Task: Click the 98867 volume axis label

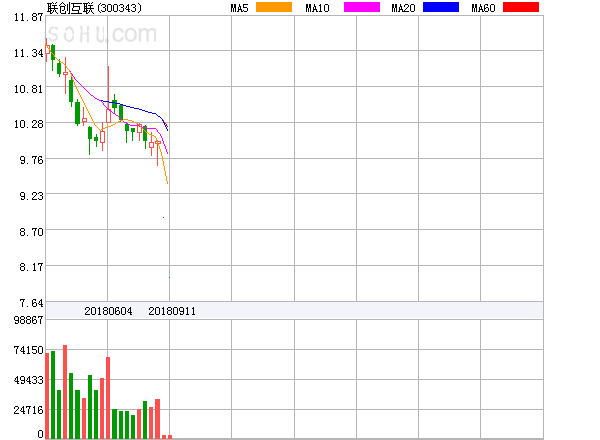Action: [21, 320]
